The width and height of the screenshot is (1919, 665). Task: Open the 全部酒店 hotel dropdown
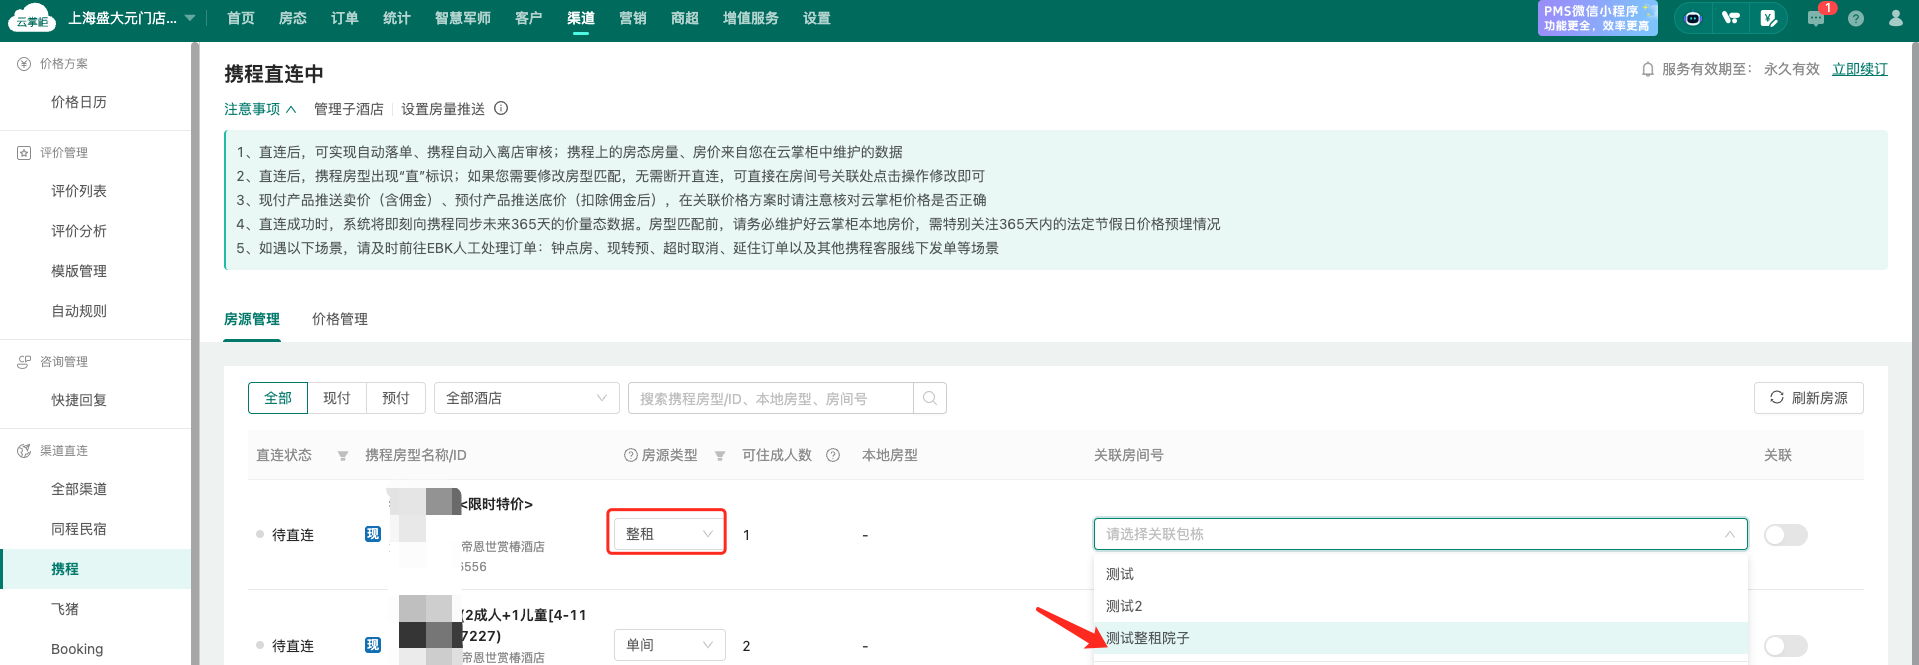[x=526, y=398]
